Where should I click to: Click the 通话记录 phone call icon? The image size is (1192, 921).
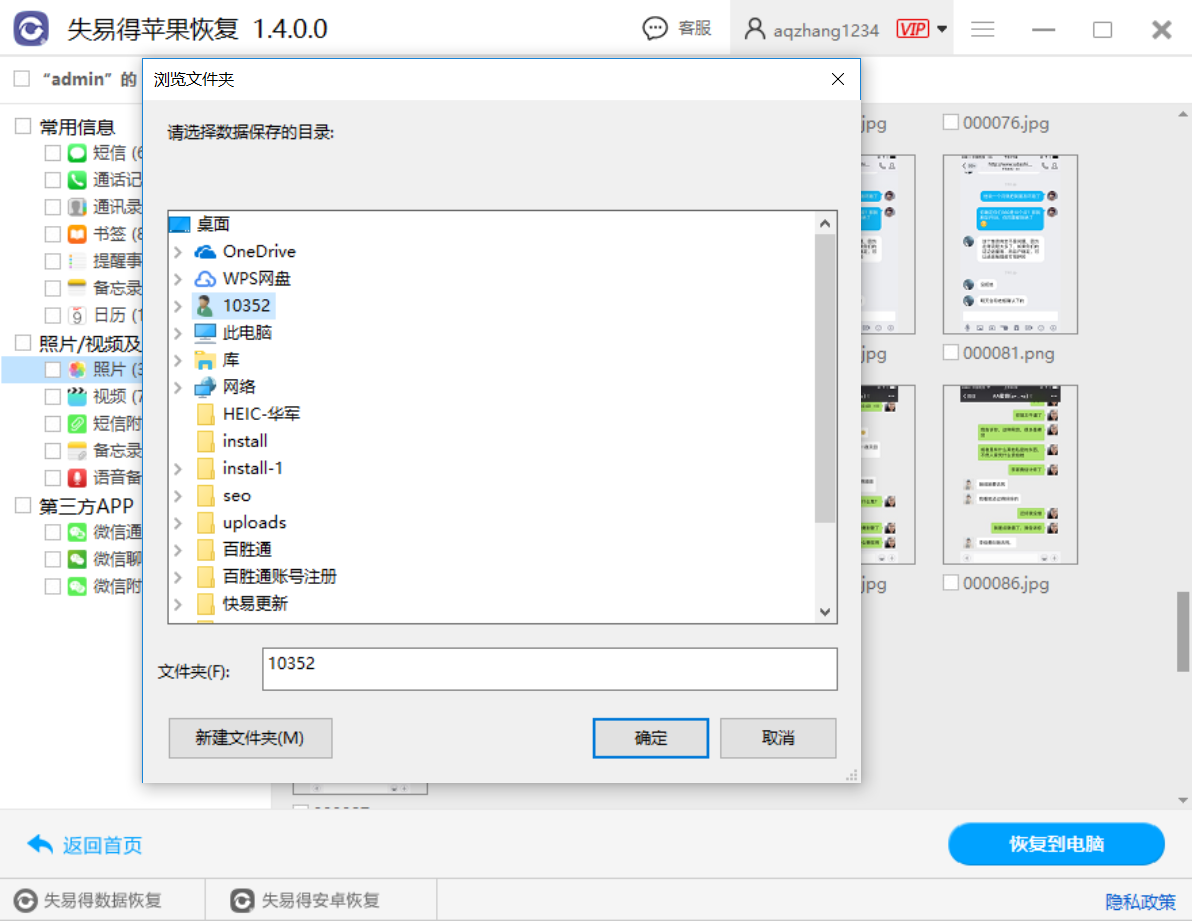tap(75, 179)
